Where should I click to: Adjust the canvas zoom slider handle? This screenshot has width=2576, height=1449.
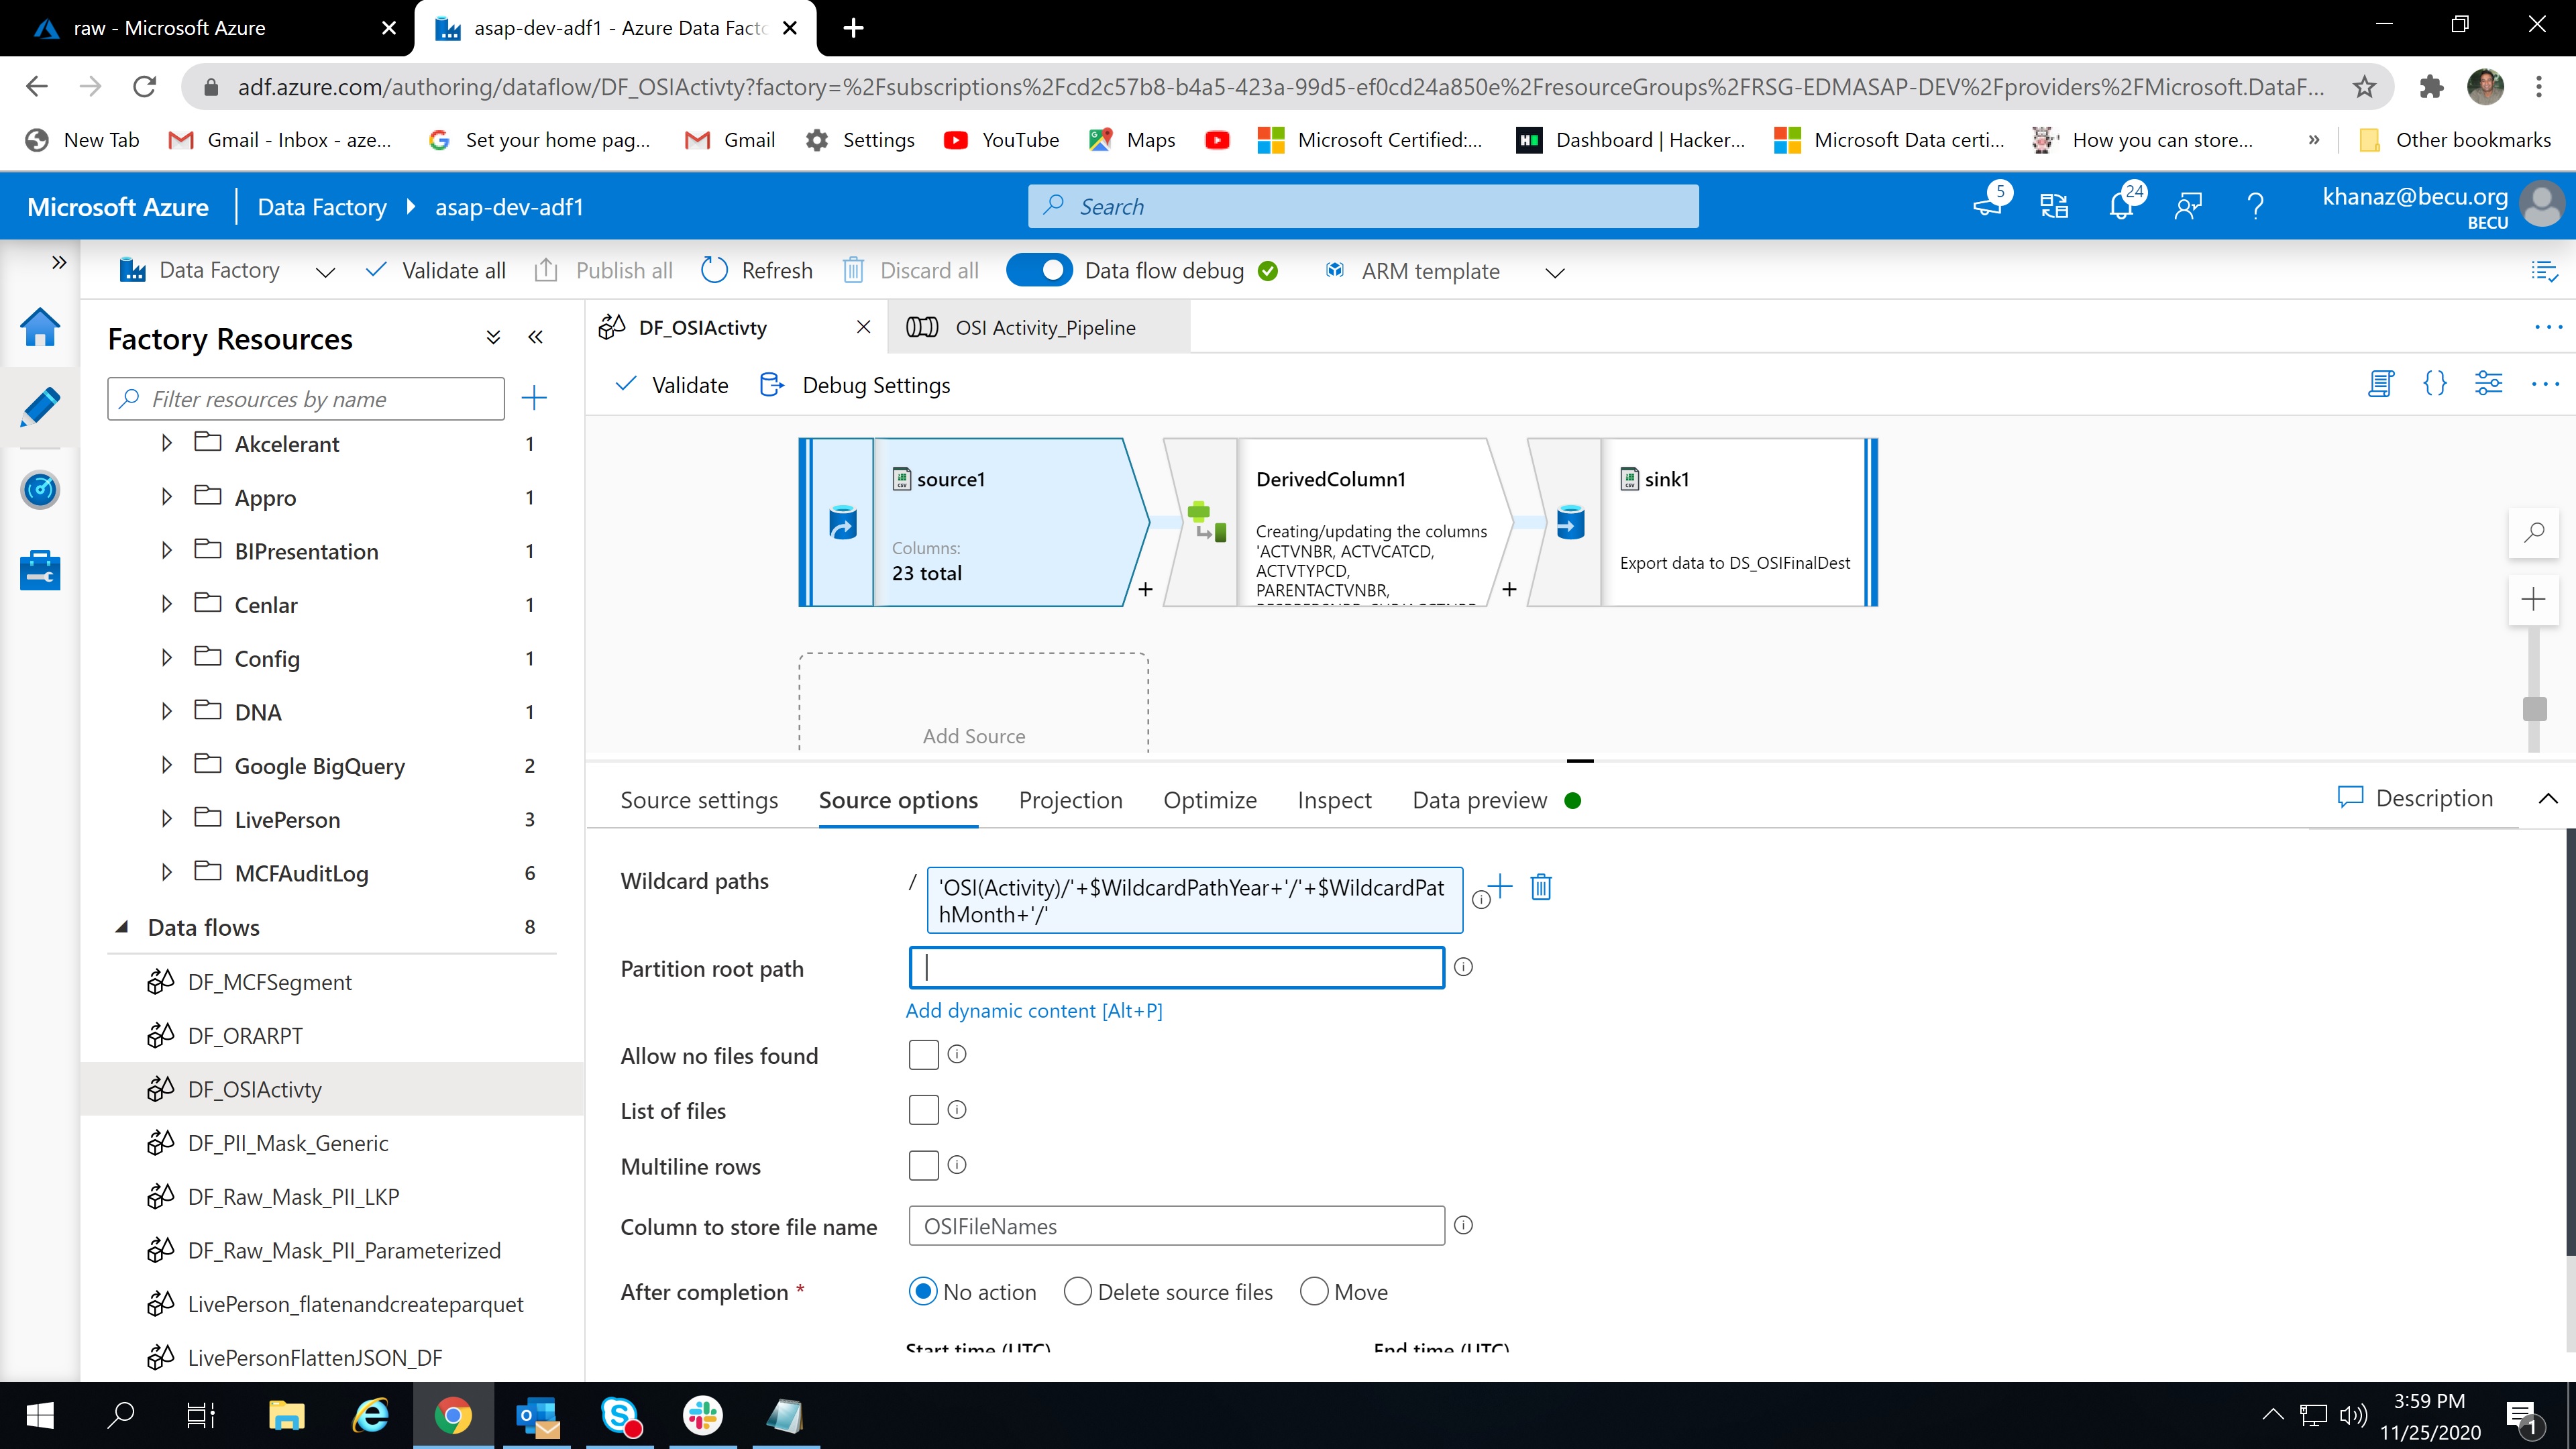pos(2534,709)
